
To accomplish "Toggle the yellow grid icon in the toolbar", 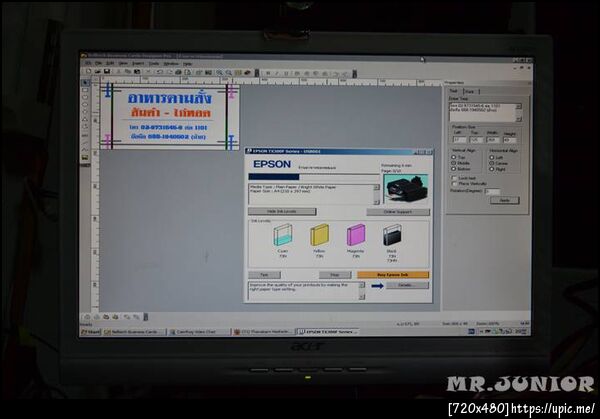I will 238,72.
